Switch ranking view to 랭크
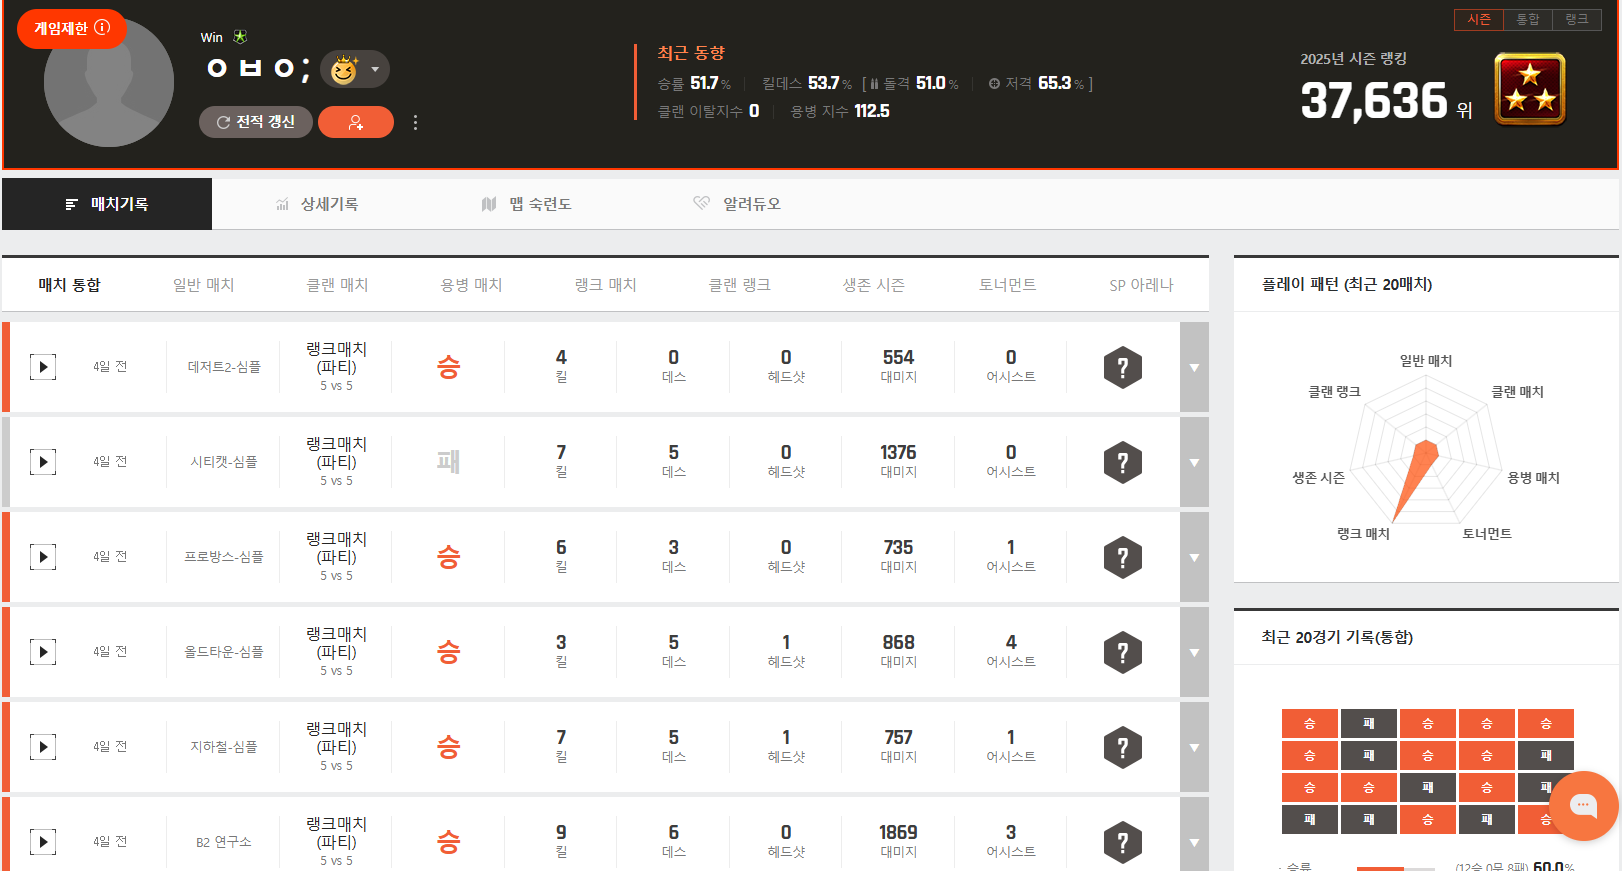The height and width of the screenshot is (871, 1622). [x=1576, y=20]
